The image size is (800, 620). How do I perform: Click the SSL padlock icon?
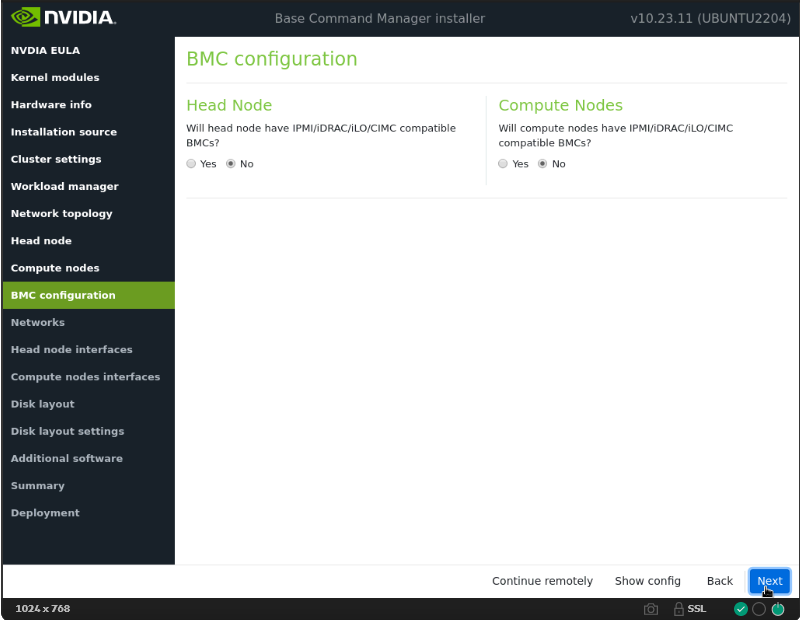[679, 609]
